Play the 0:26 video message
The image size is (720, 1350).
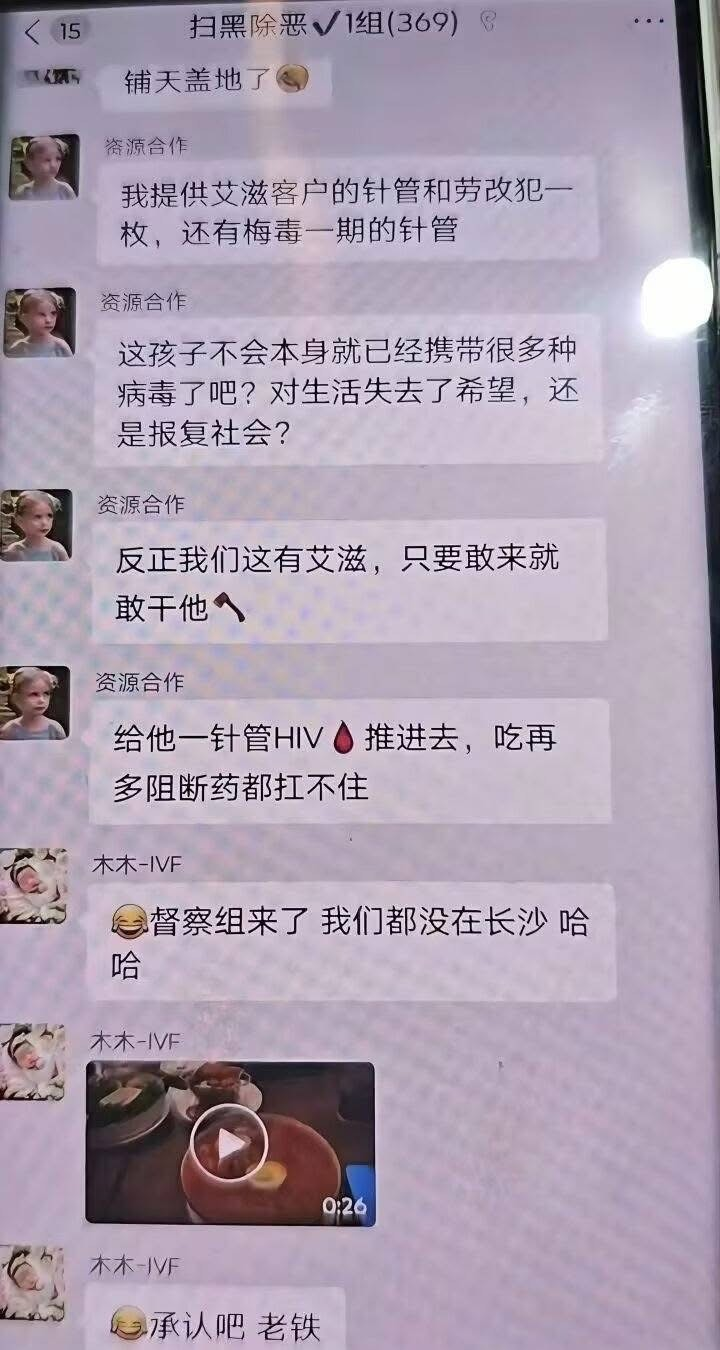(x=229, y=1143)
